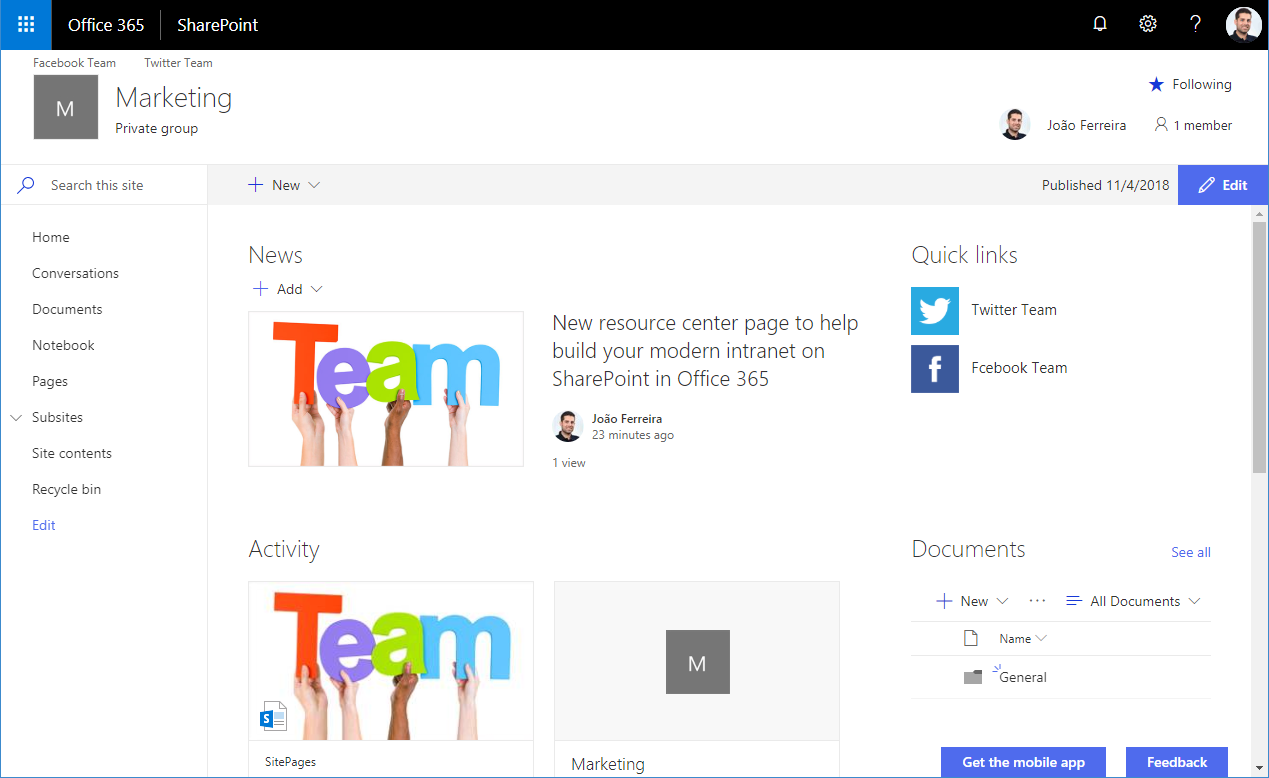Open the Facebook quick link icon
Screen dimensions: 1269x778
(x=934, y=369)
